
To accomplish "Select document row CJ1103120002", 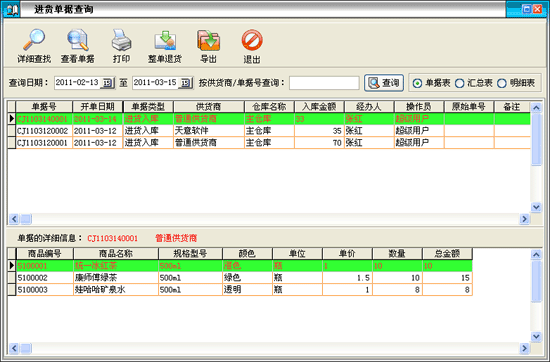I will [269, 131].
